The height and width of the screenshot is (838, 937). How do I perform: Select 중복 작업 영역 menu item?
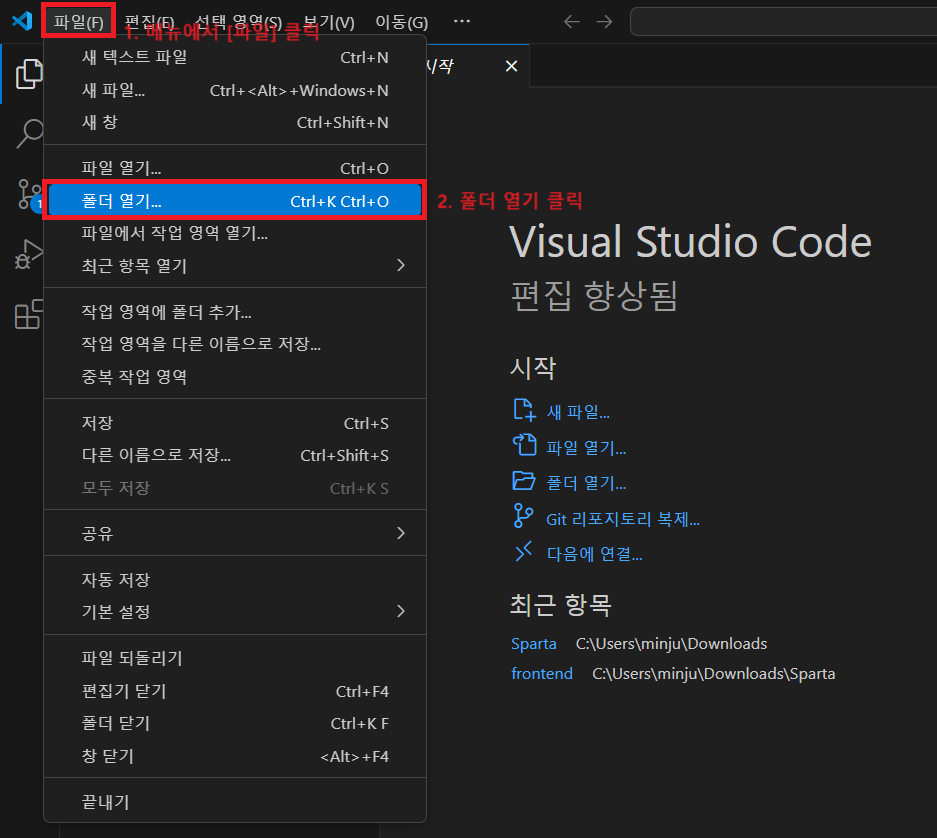point(235,377)
